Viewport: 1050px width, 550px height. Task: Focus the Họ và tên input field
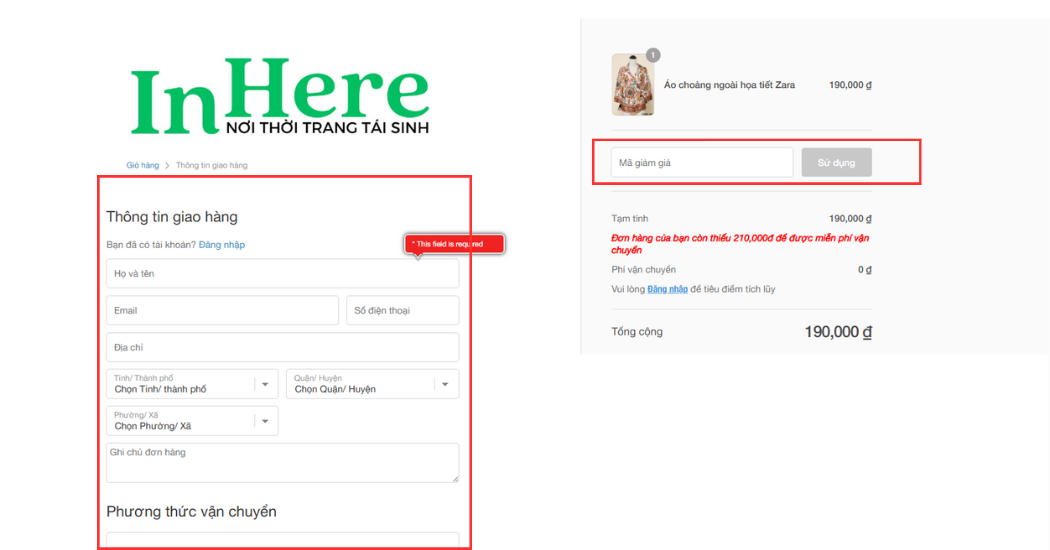tap(283, 273)
